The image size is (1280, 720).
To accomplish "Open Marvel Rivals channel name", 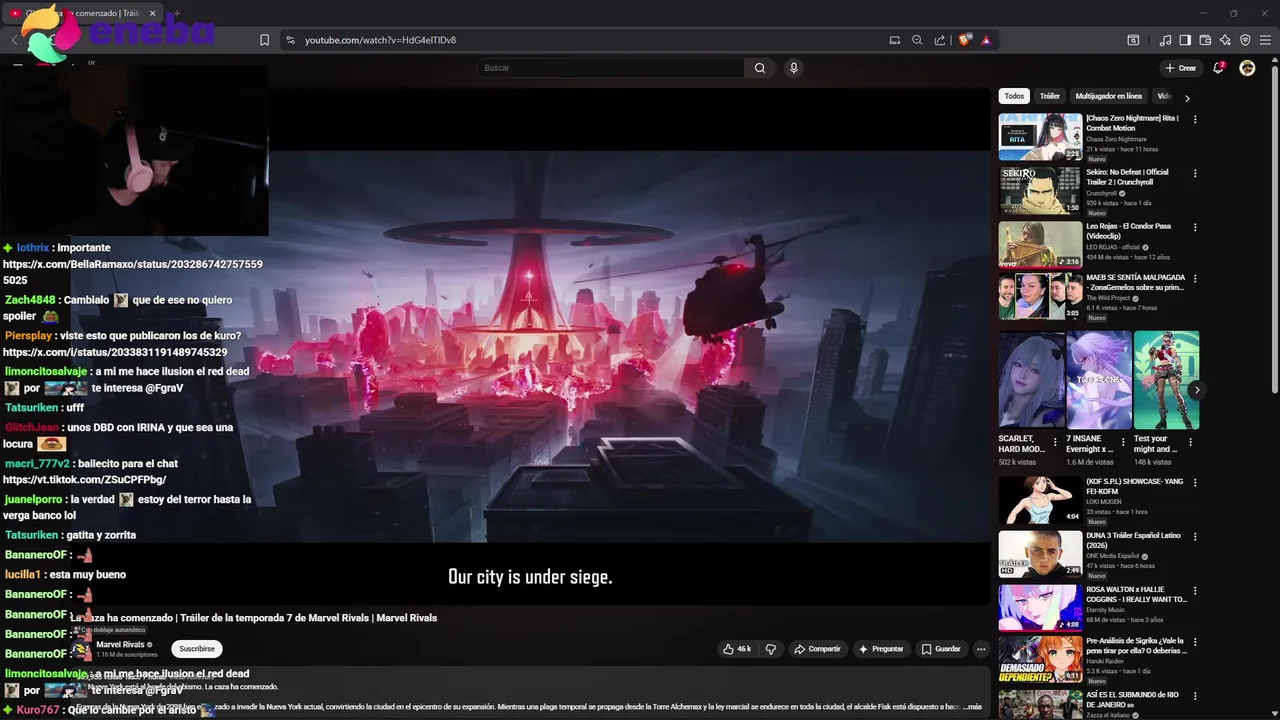I will click(x=120, y=645).
